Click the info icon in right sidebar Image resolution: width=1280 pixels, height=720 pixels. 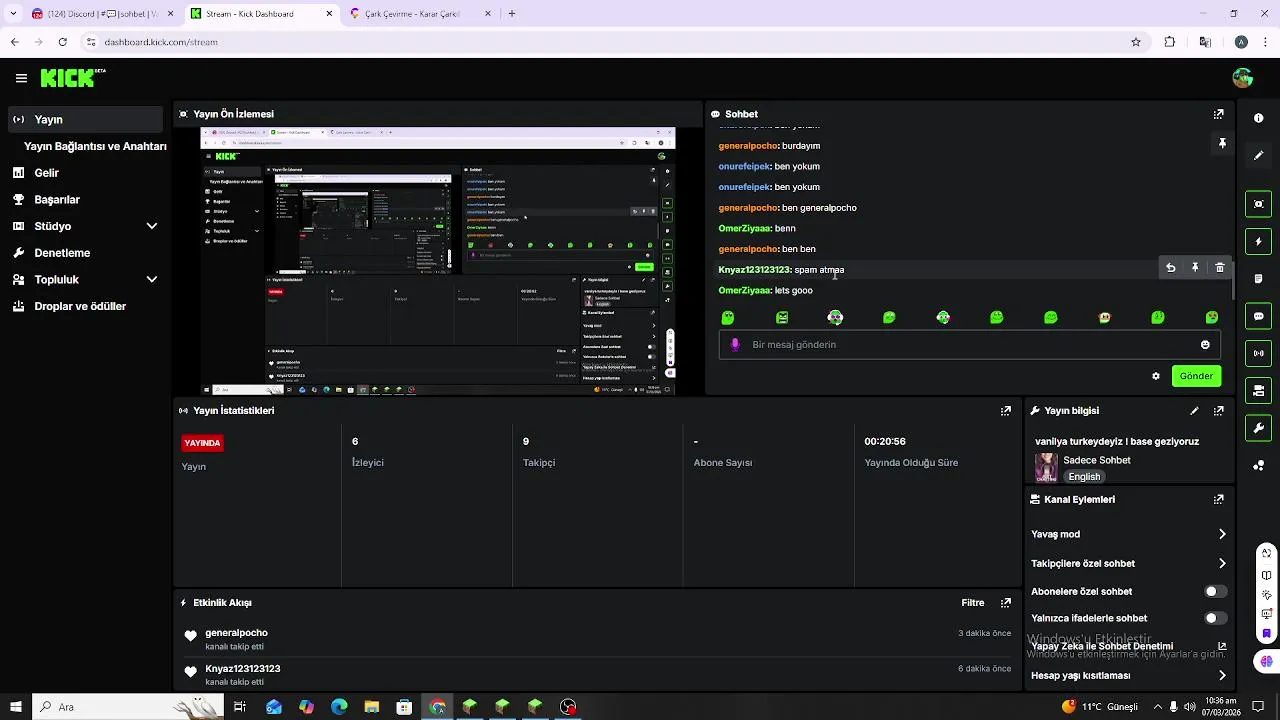pos(1258,118)
